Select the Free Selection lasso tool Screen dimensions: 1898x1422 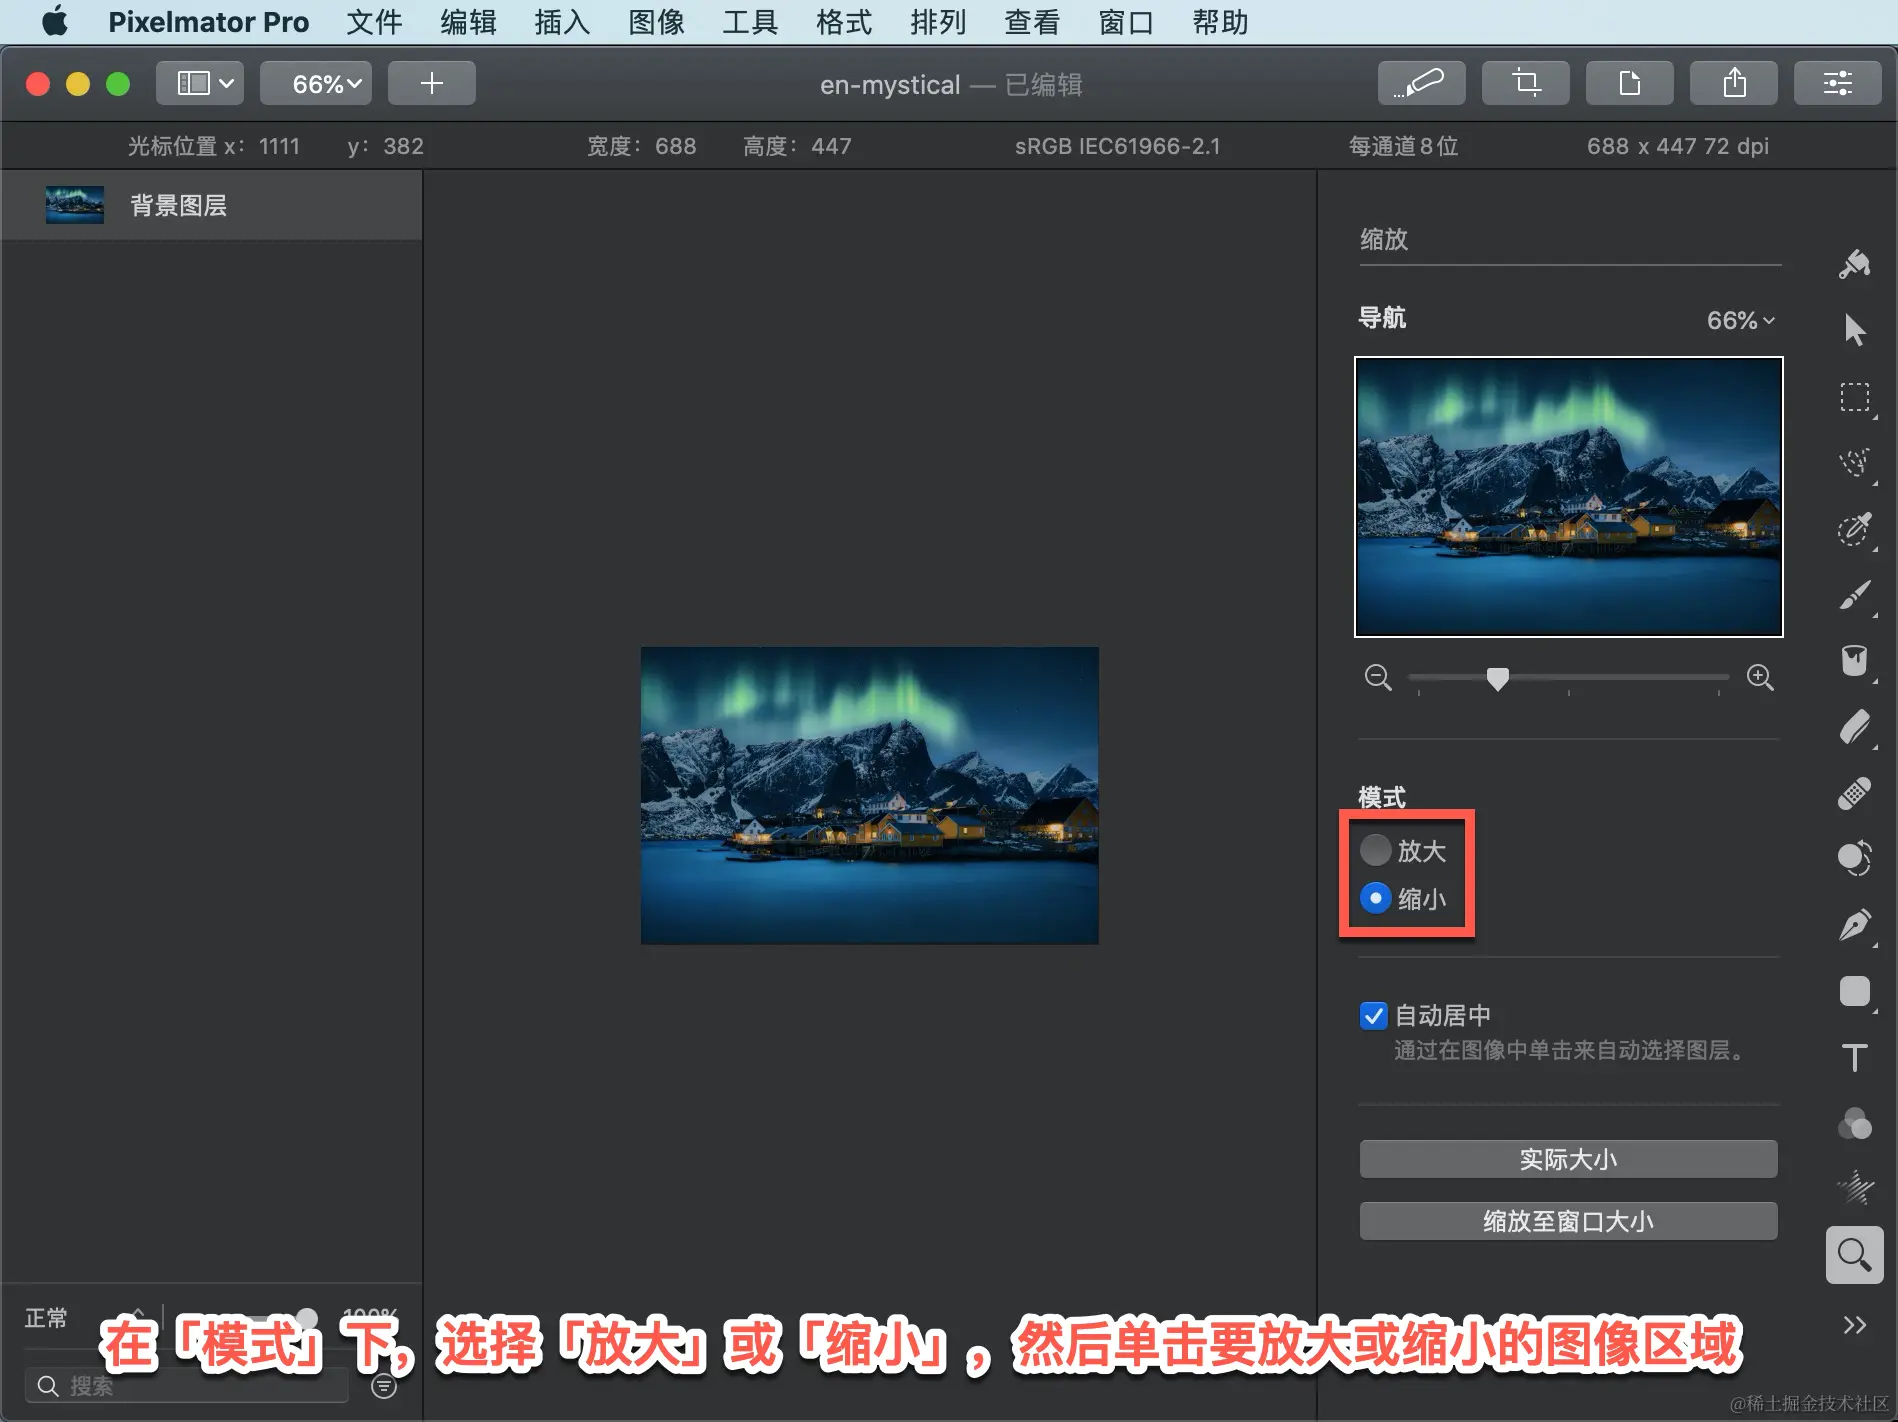coord(1855,462)
